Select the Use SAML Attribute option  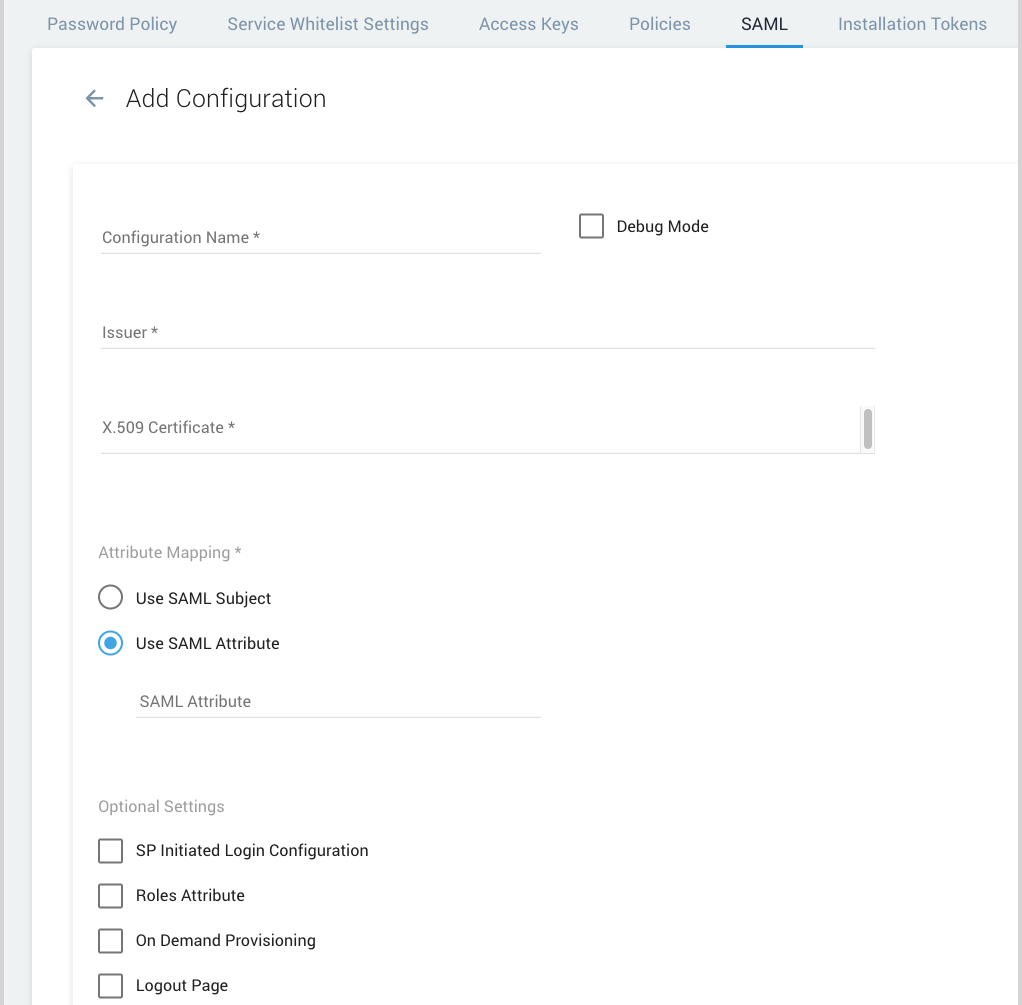[110, 643]
